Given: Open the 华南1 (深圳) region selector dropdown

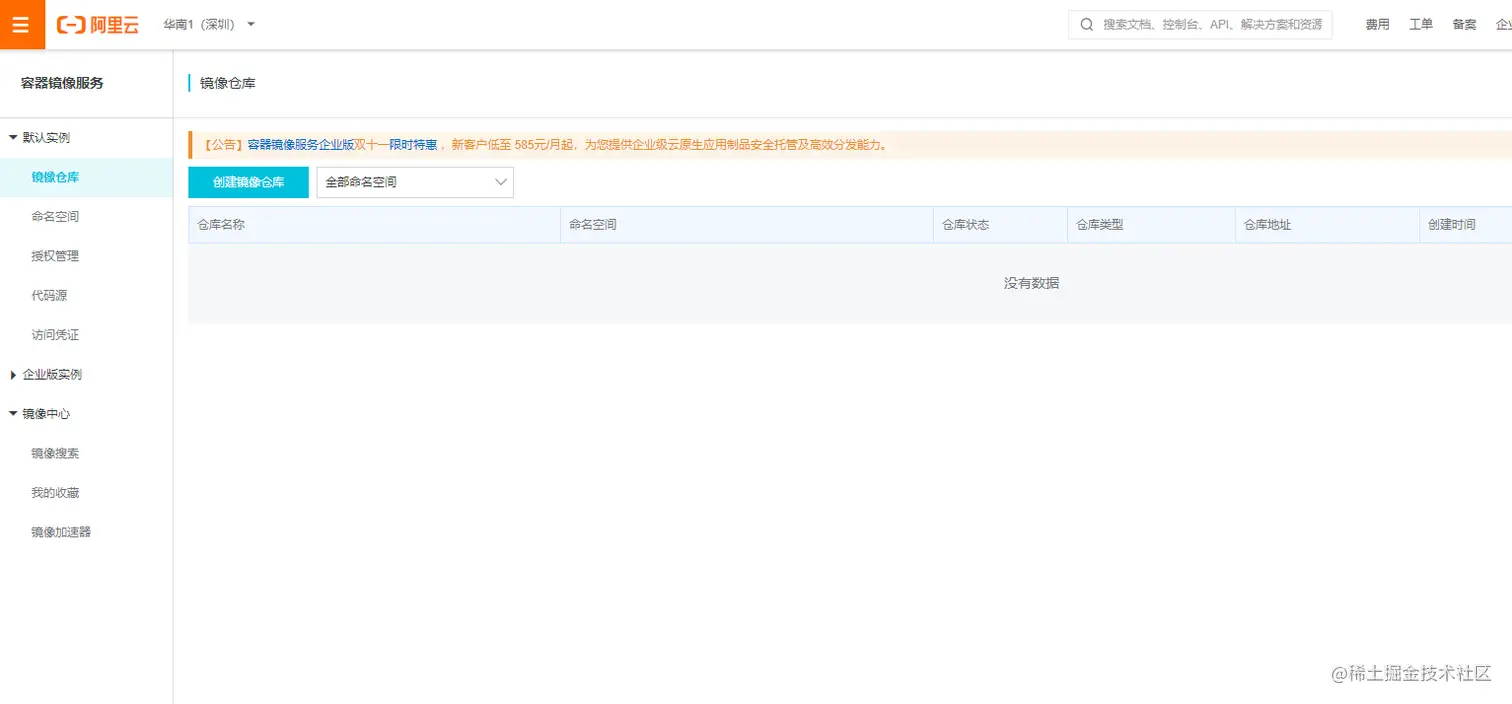Looking at the screenshot, I should (207, 24).
